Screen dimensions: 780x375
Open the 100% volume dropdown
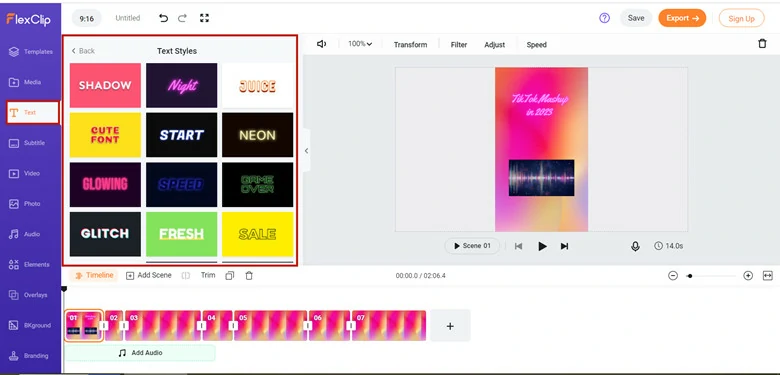[x=360, y=44]
